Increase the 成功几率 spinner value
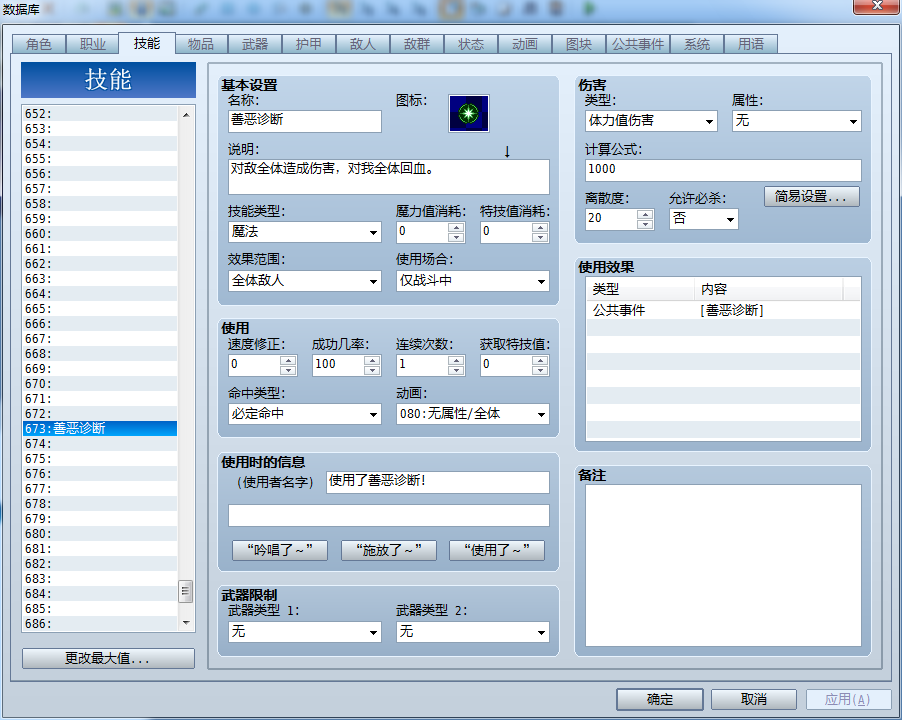Image resolution: width=902 pixels, height=720 pixels. click(372, 360)
